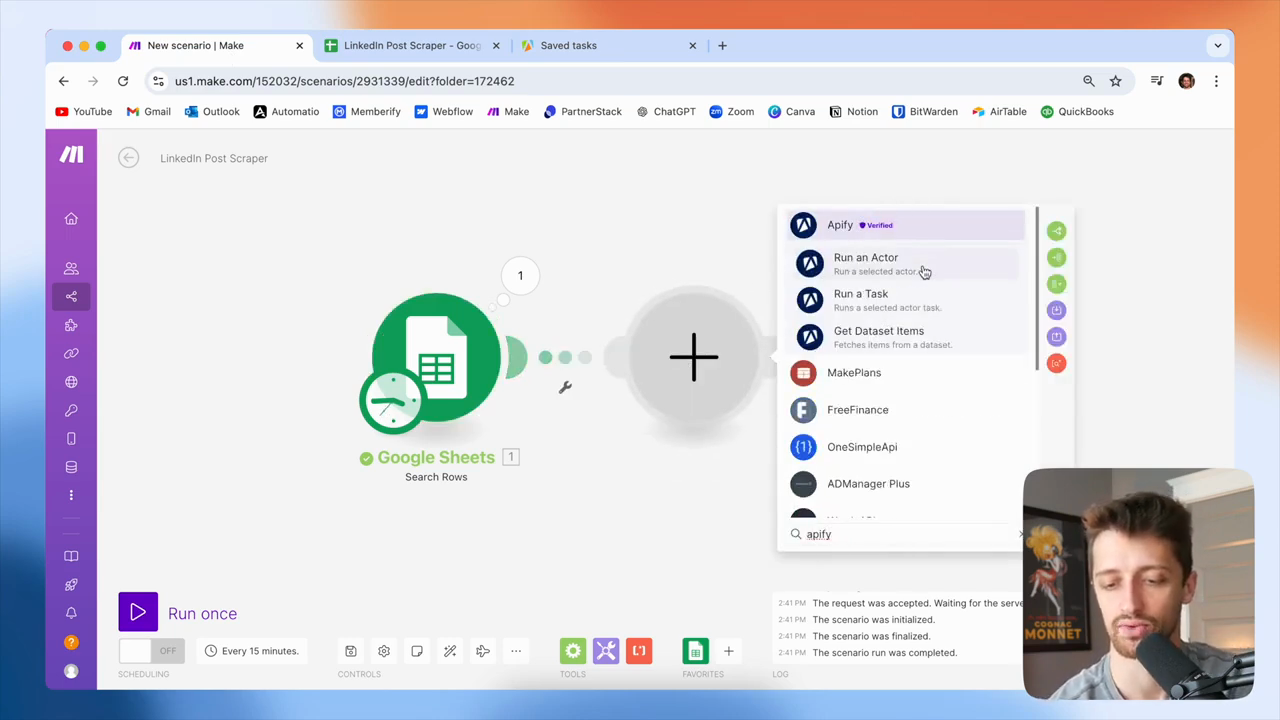Click the browser Back button

point(64,81)
